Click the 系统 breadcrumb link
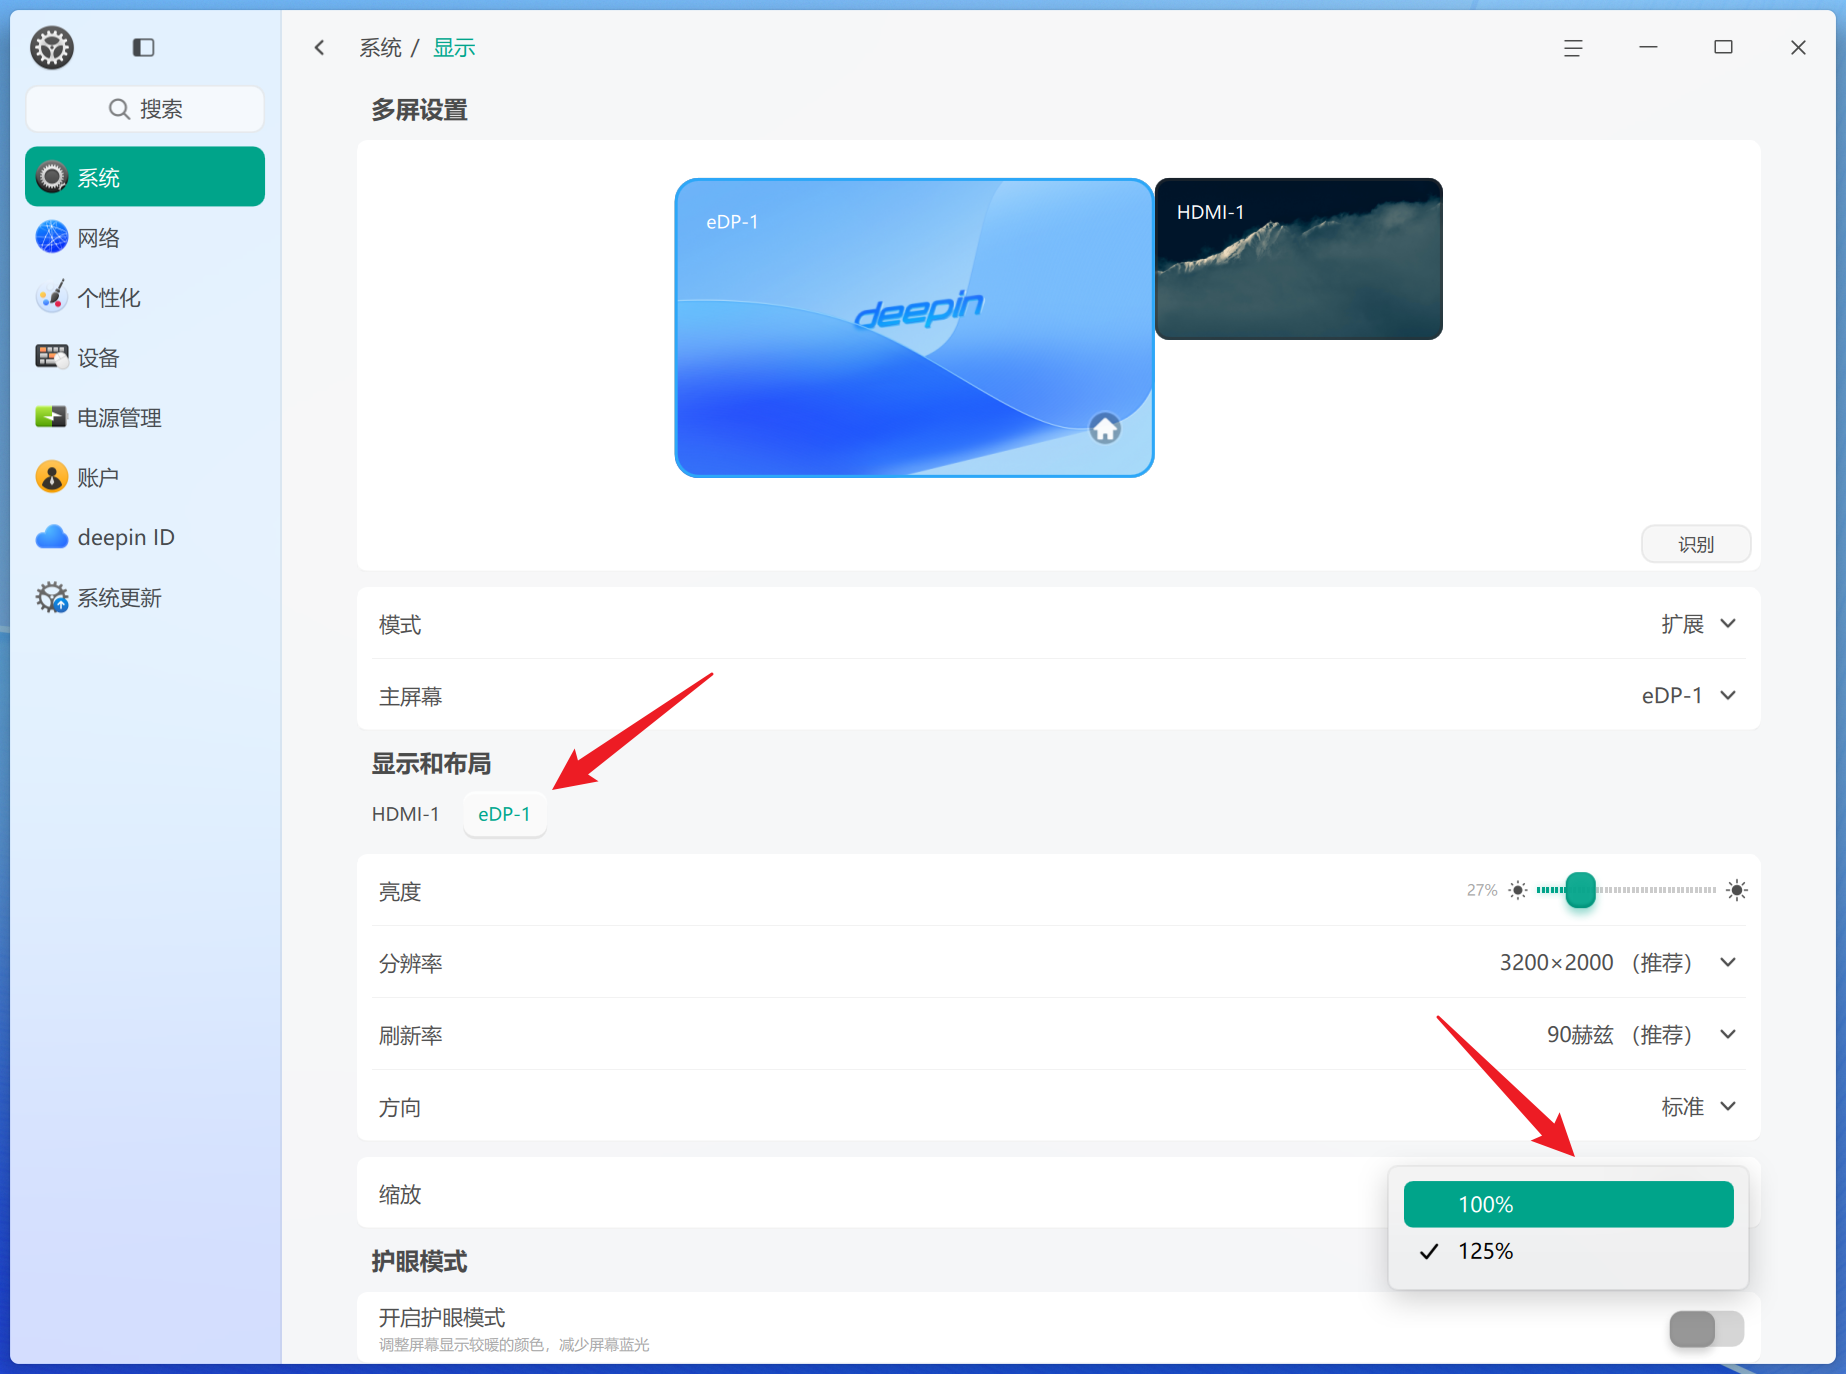The height and width of the screenshot is (1374, 1846). point(381,47)
